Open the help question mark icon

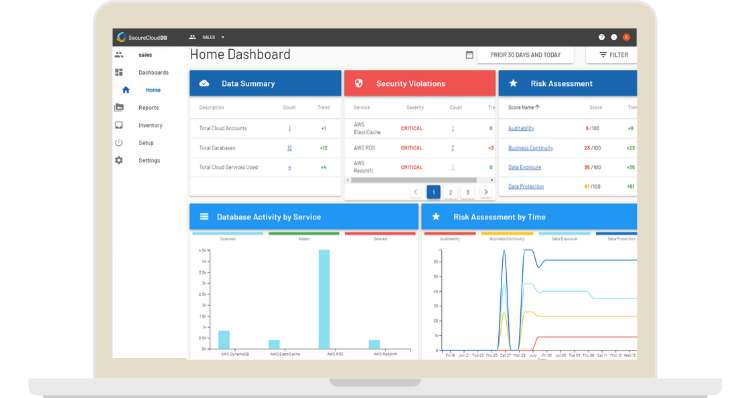pyautogui.click(x=602, y=37)
